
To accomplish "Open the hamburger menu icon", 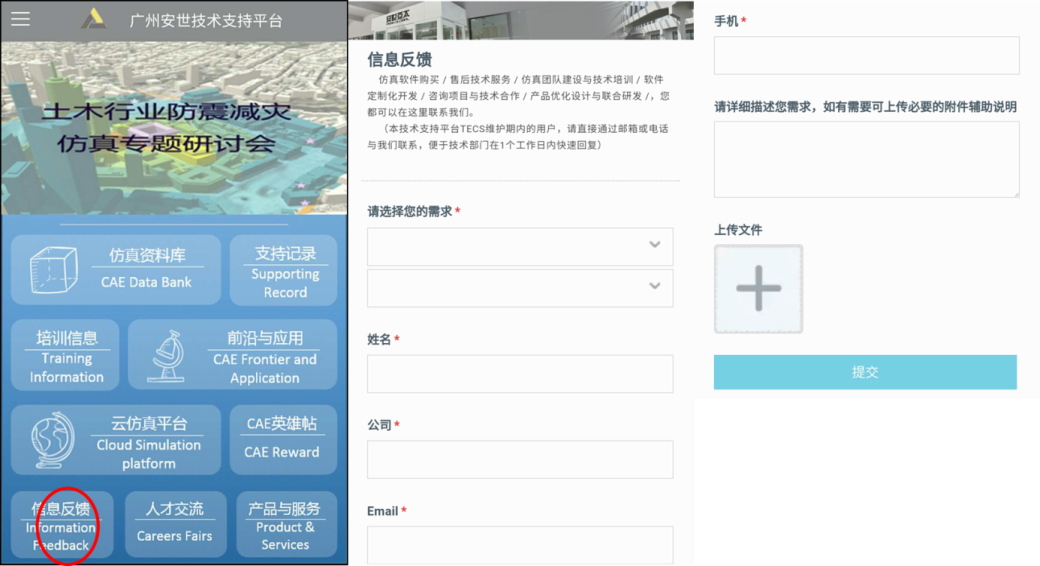I will [x=20, y=19].
